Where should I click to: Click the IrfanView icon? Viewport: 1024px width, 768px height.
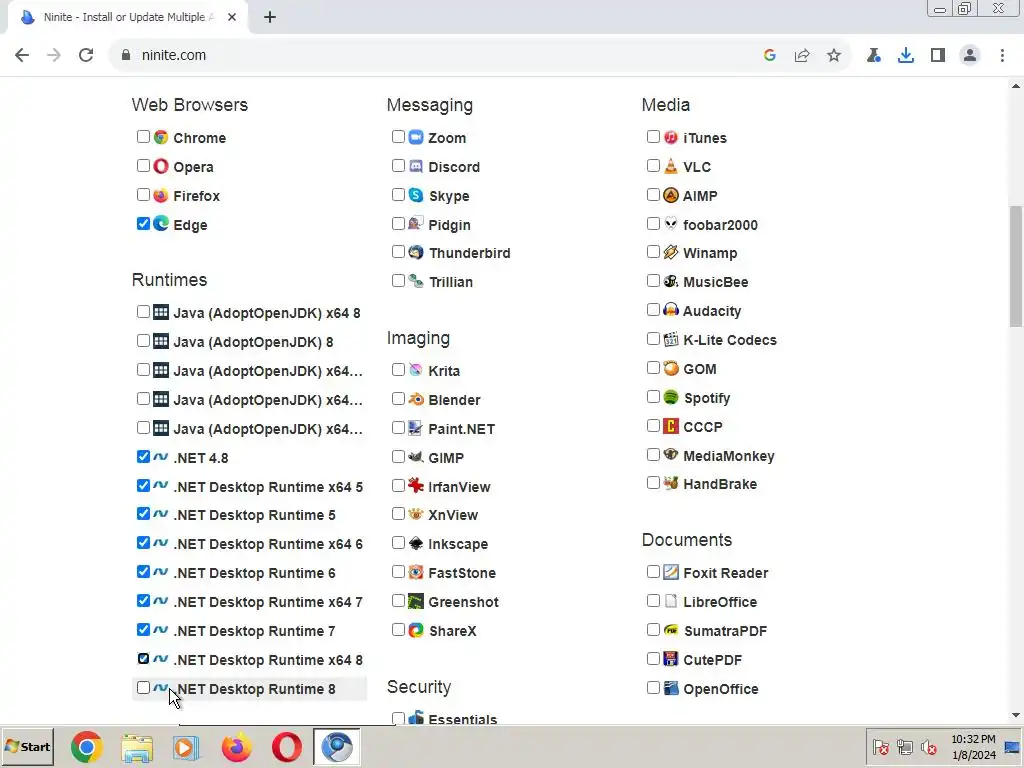pyautogui.click(x=416, y=486)
